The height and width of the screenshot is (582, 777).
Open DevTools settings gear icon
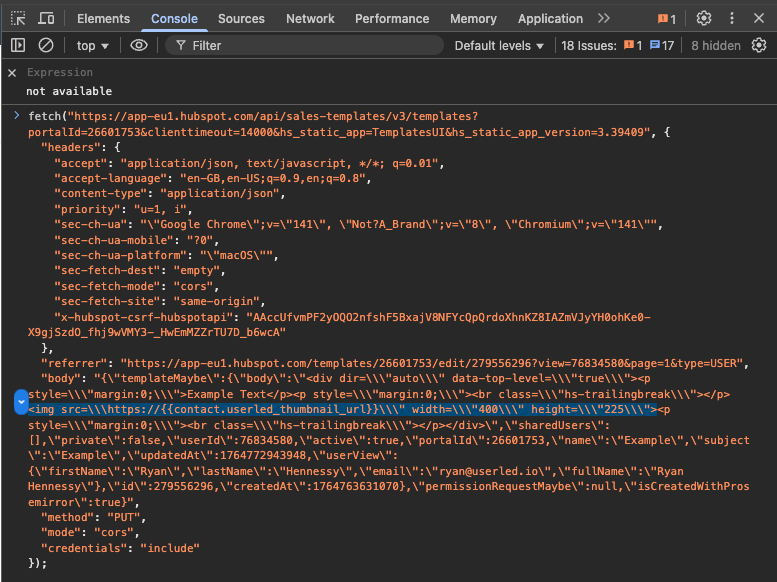(704, 18)
